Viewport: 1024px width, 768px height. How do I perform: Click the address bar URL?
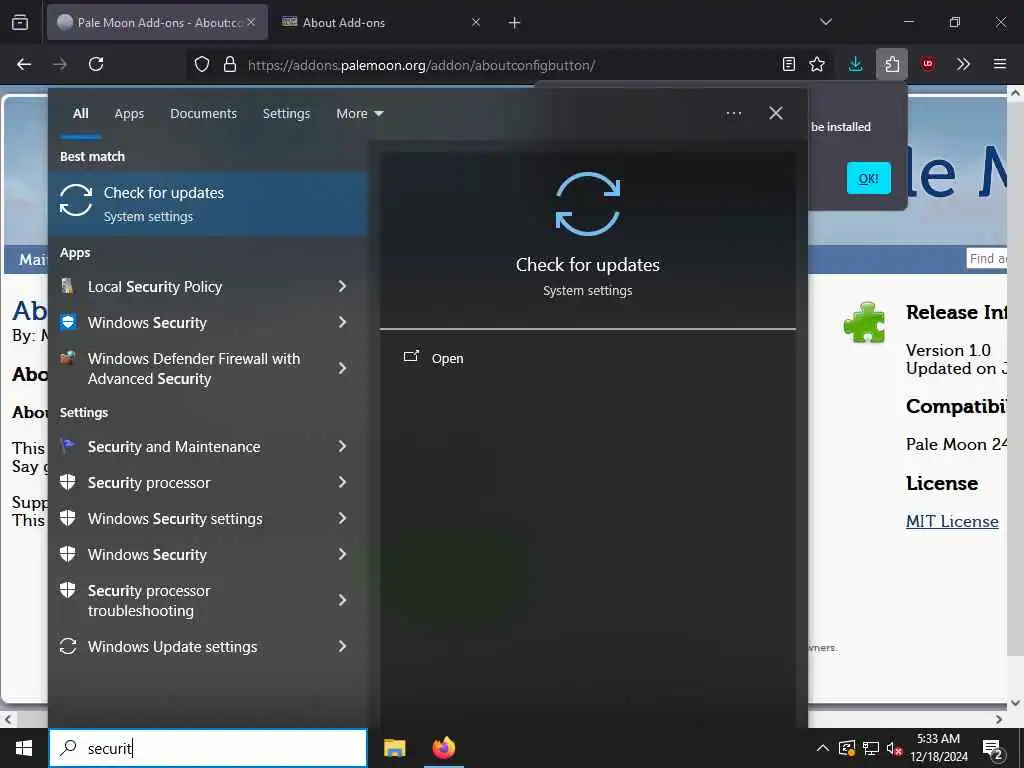pos(421,65)
